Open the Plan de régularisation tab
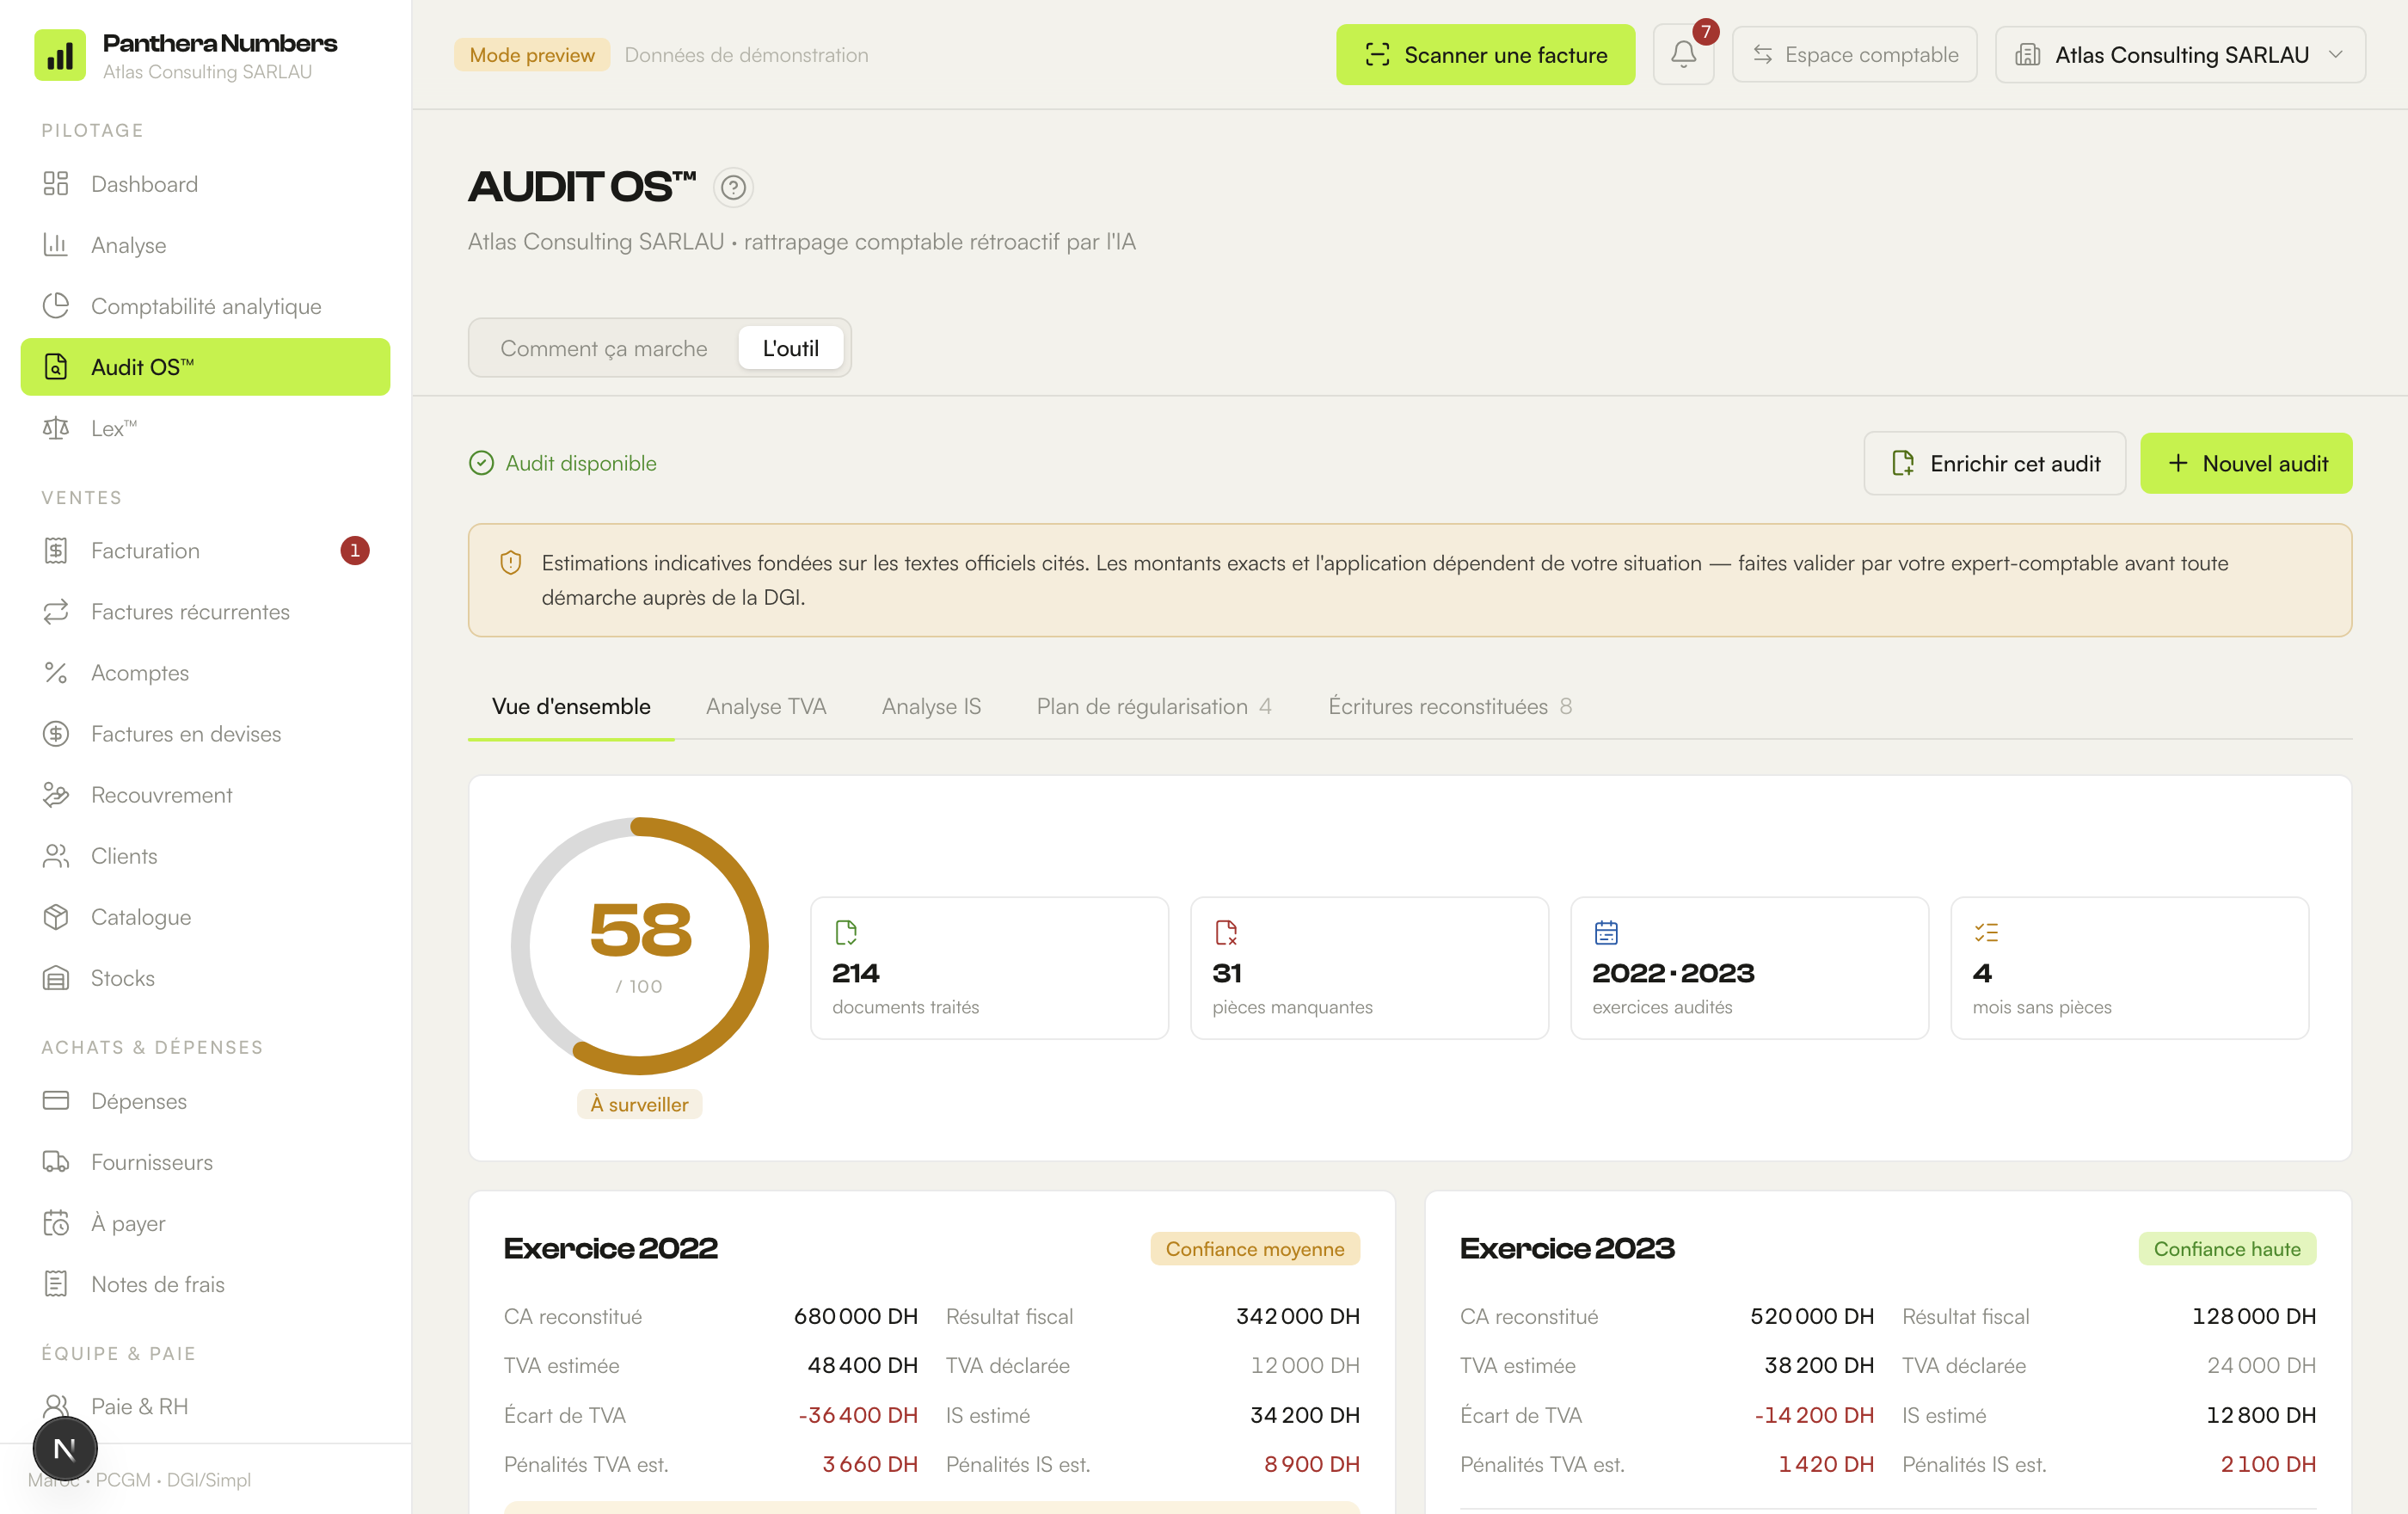 [x=1154, y=707]
